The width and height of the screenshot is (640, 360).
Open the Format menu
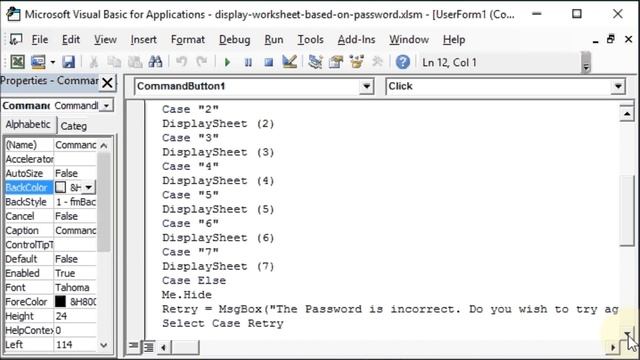click(x=188, y=40)
